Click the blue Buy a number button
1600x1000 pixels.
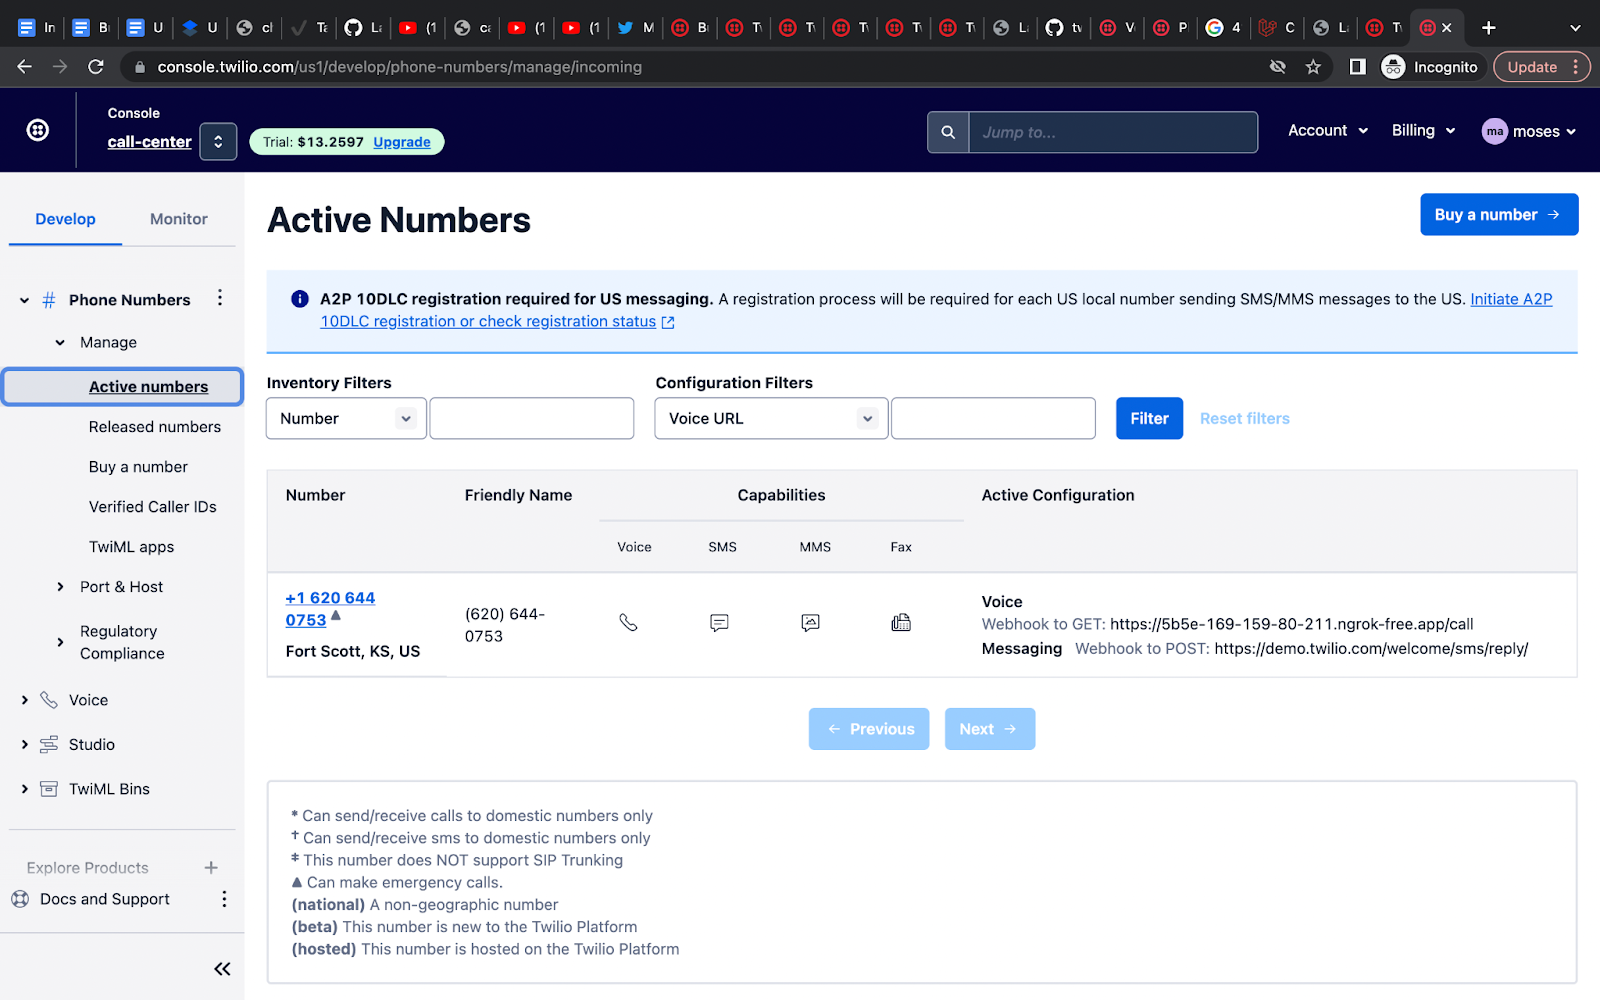click(1499, 215)
